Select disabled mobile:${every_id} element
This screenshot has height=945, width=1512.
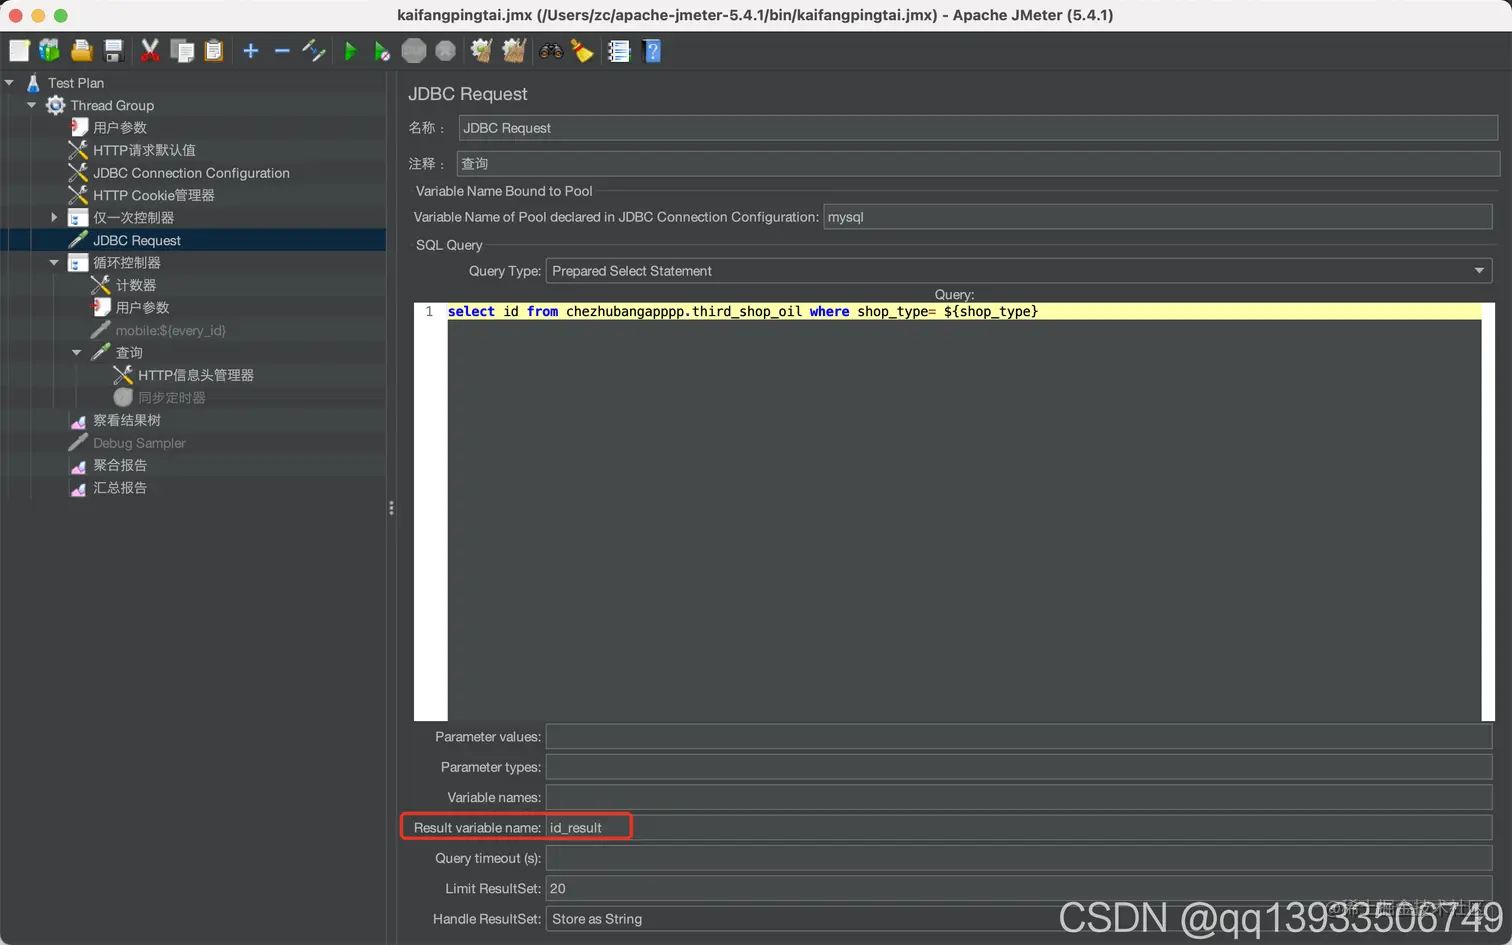click(x=170, y=330)
